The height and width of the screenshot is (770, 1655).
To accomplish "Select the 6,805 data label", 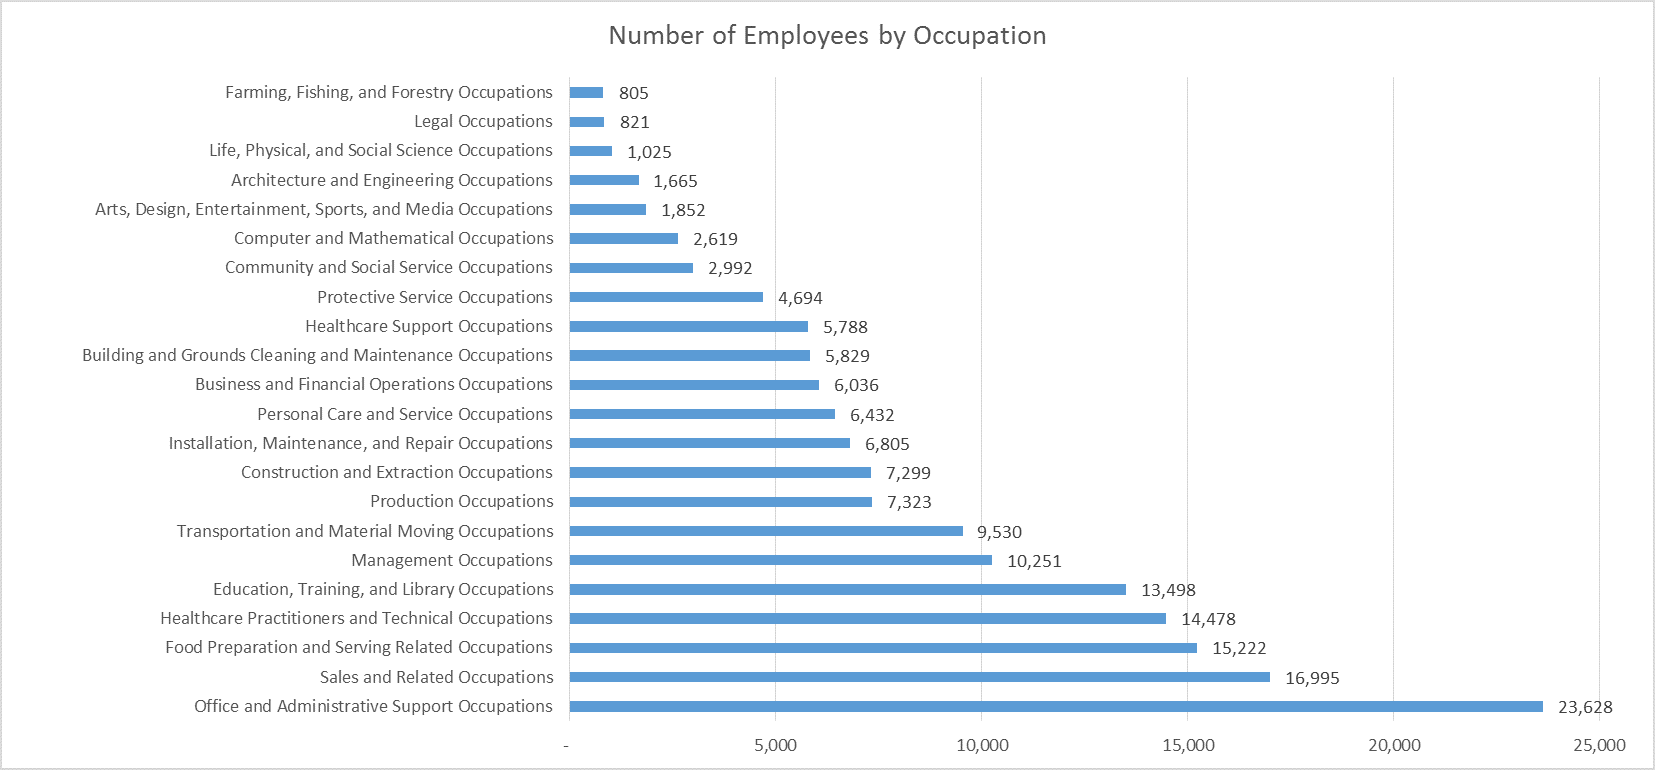I will [887, 444].
